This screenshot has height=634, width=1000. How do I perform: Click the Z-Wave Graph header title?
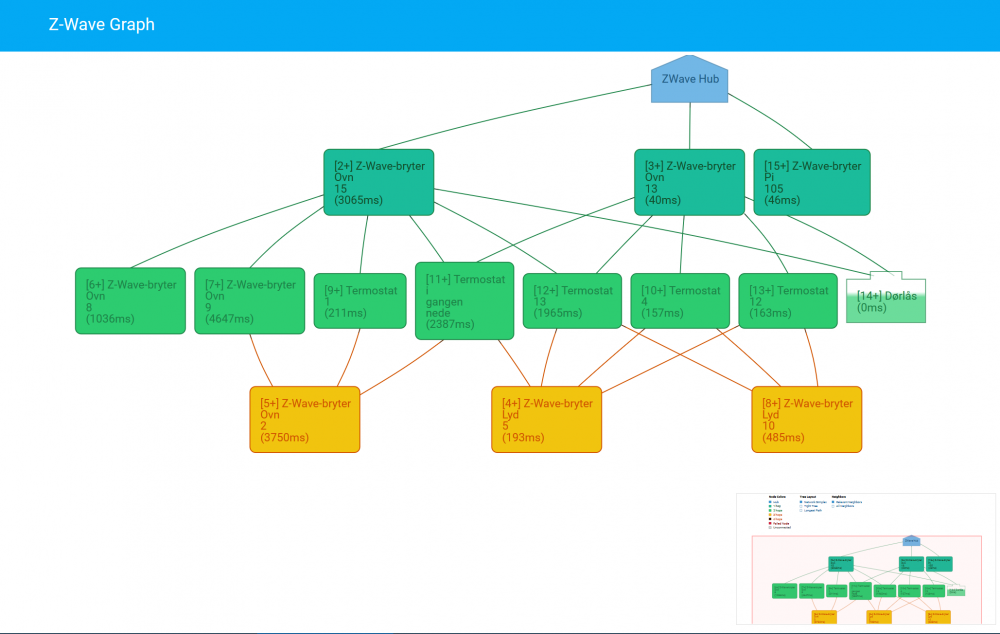pyautogui.click(x=102, y=25)
